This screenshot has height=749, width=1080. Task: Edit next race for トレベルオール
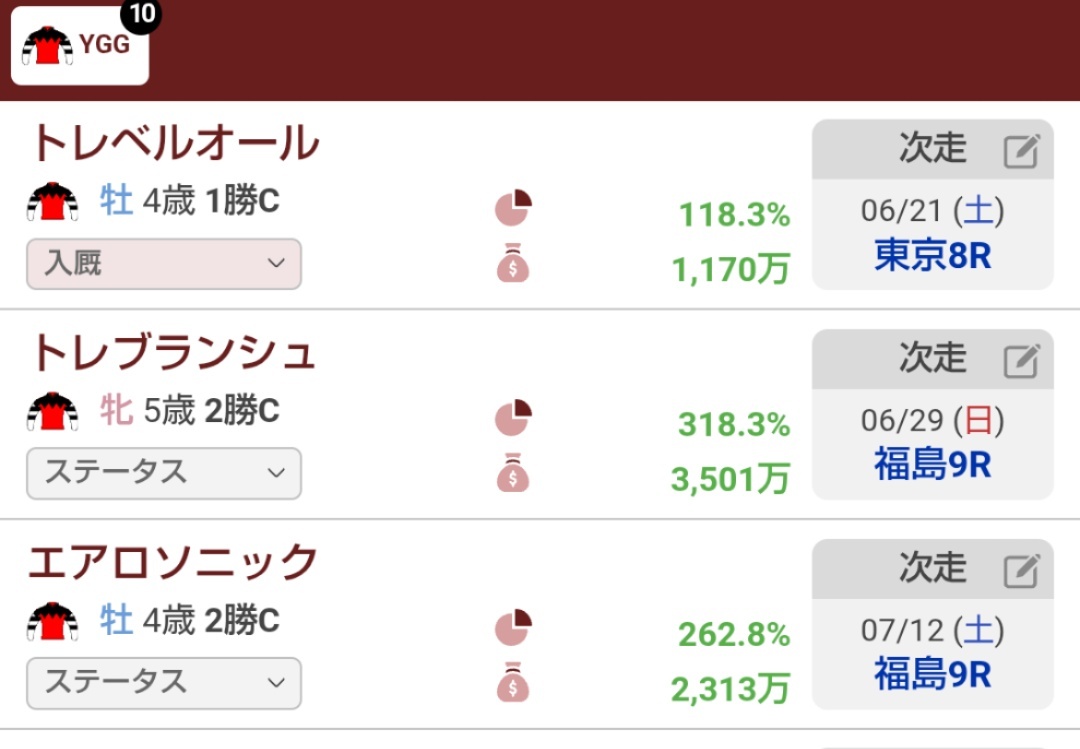pyautogui.click(x=1021, y=151)
